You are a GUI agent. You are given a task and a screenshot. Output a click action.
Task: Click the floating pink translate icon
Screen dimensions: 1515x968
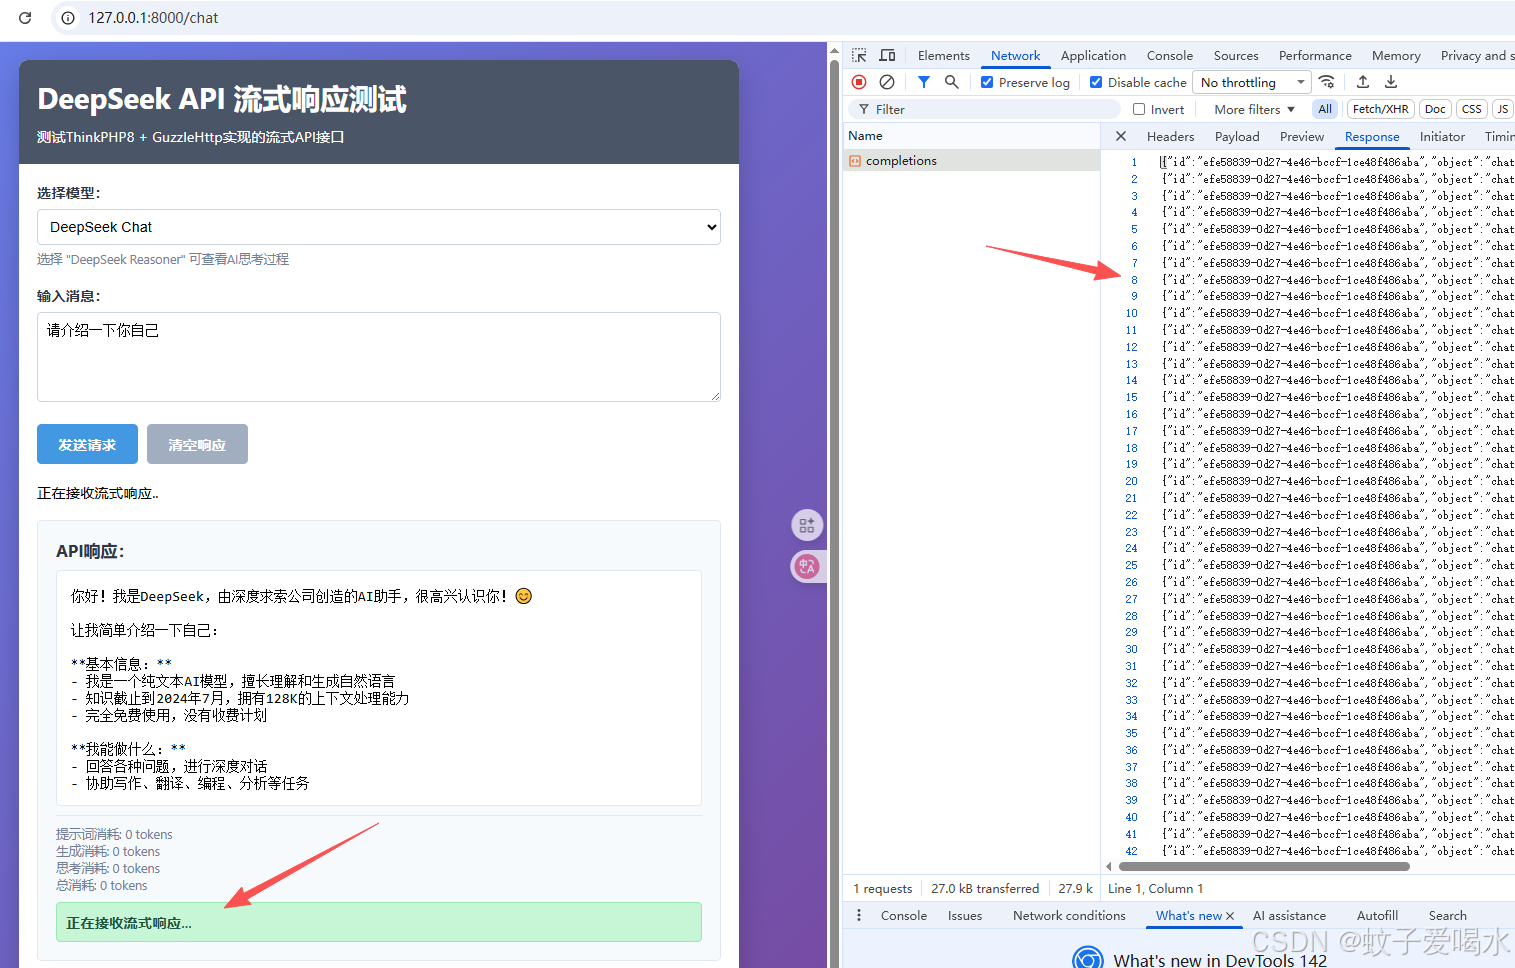tap(807, 566)
